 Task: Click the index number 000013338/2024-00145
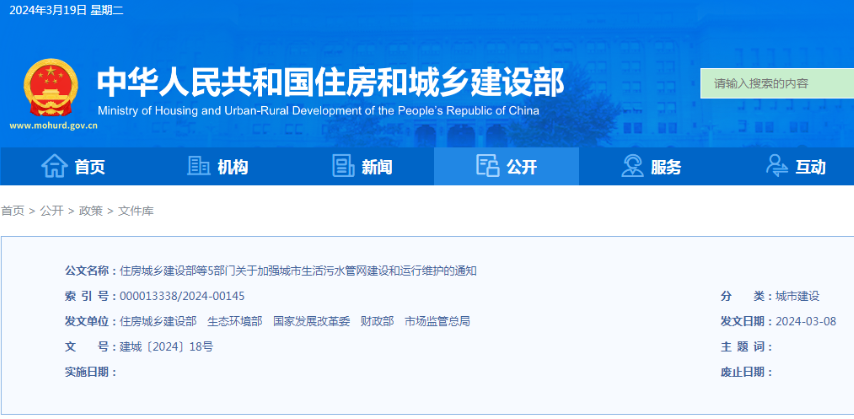click(x=182, y=296)
